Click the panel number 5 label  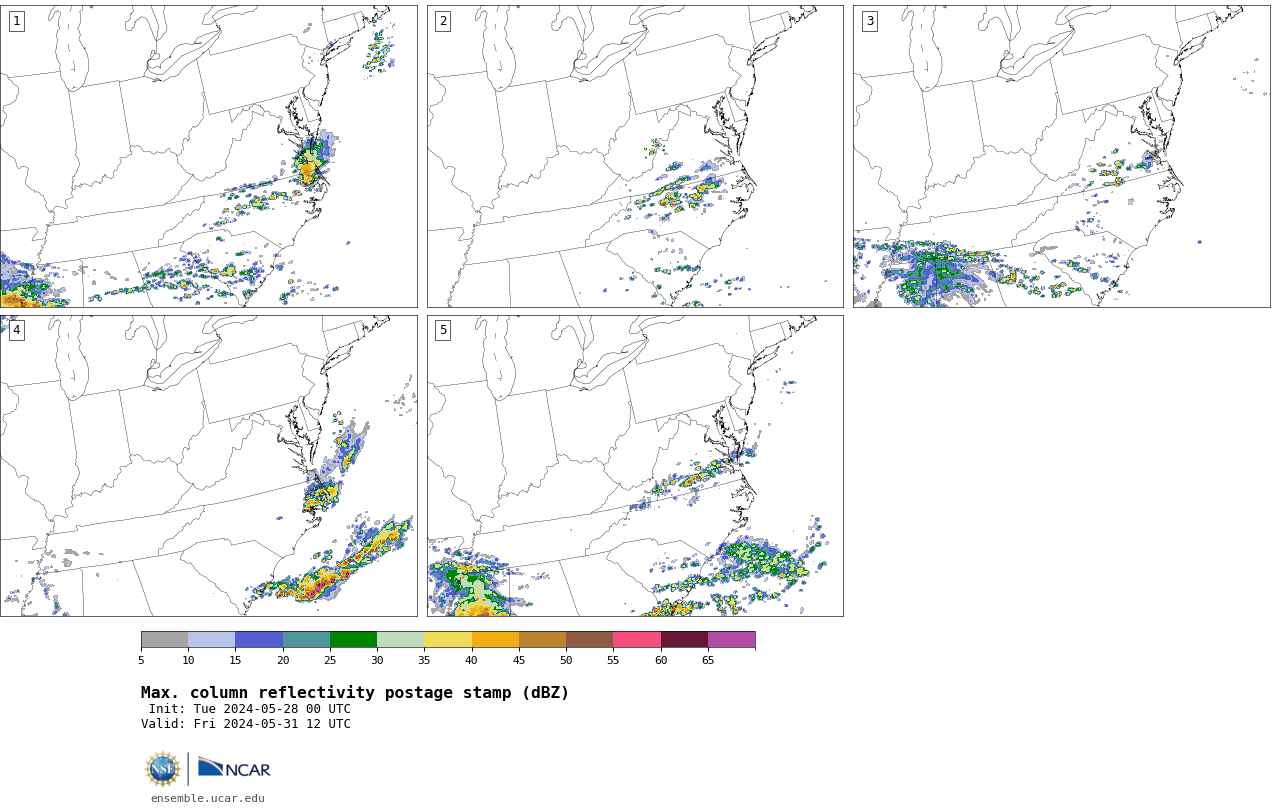443,330
